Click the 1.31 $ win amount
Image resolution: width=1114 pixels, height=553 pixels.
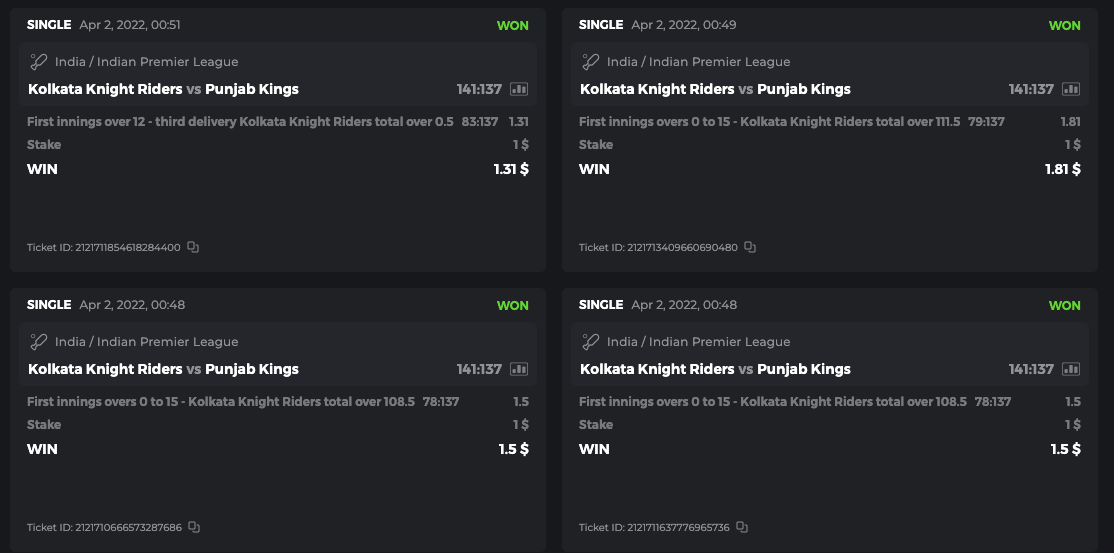(511, 169)
